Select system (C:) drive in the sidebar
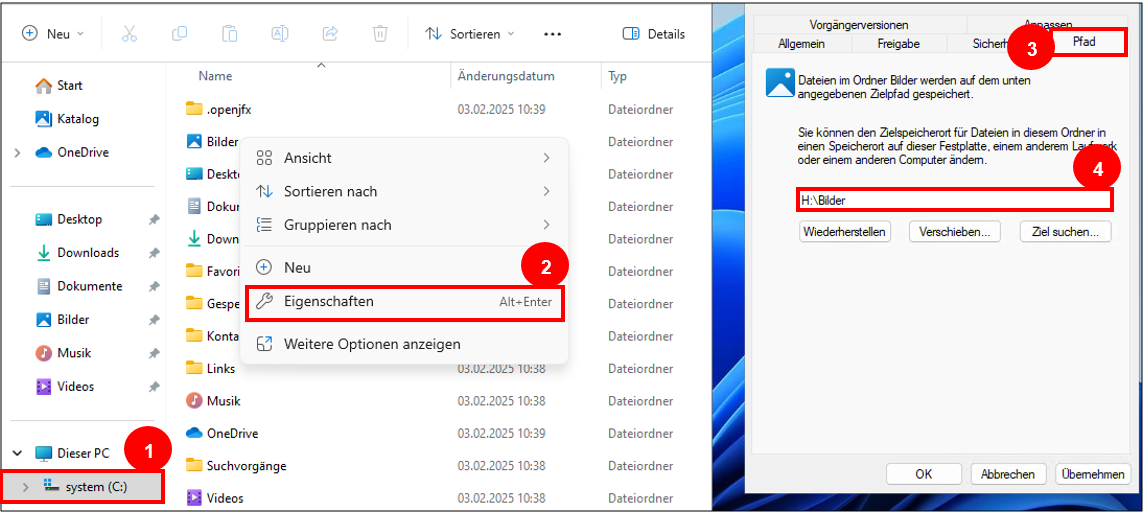1143x515 pixels. click(x=85, y=487)
